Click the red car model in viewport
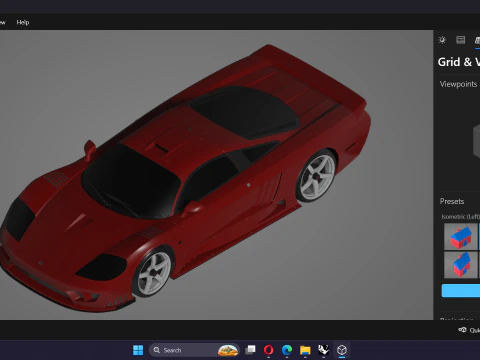The height and width of the screenshot is (360, 480). tap(185, 177)
